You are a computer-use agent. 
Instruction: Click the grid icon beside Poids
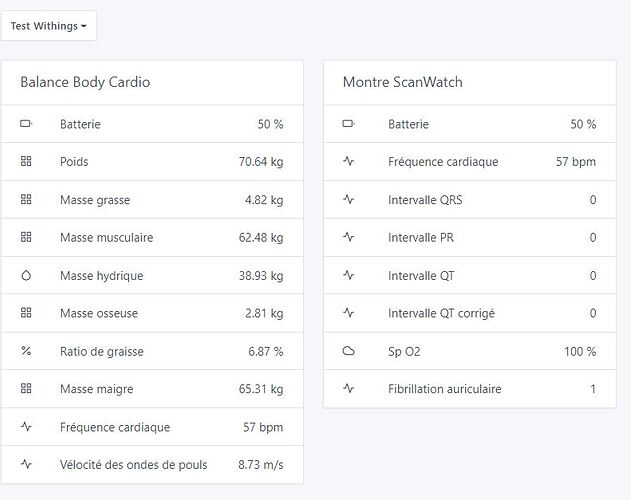[x=26, y=162]
